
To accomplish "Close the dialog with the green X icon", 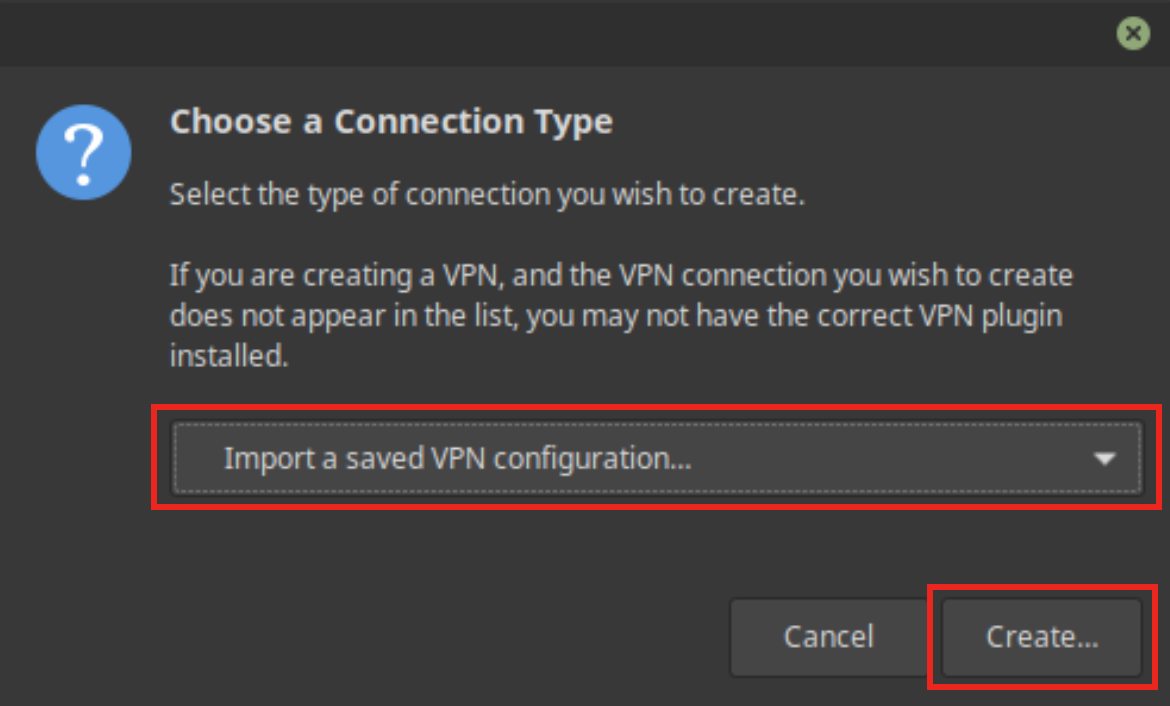I will (x=1132, y=34).
